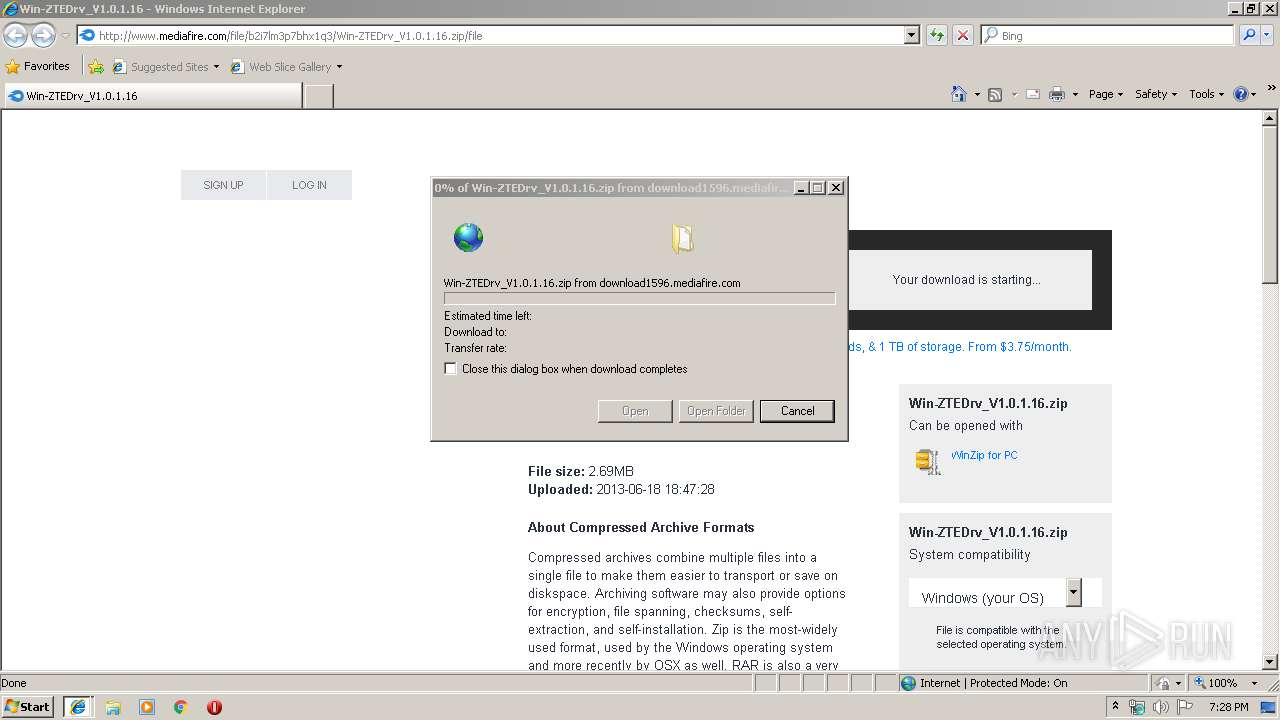1280x720 pixels.
Task: Click the volume speaker tray icon
Action: coord(1160,707)
